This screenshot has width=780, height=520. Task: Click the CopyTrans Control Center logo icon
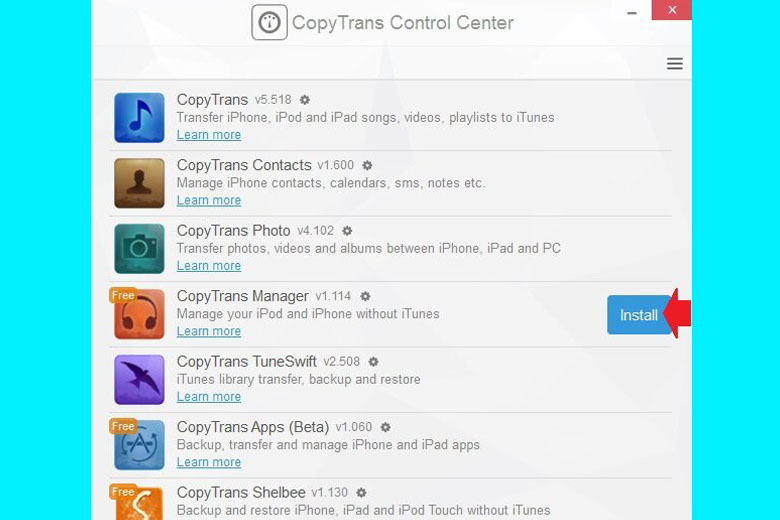tap(269, 22)
